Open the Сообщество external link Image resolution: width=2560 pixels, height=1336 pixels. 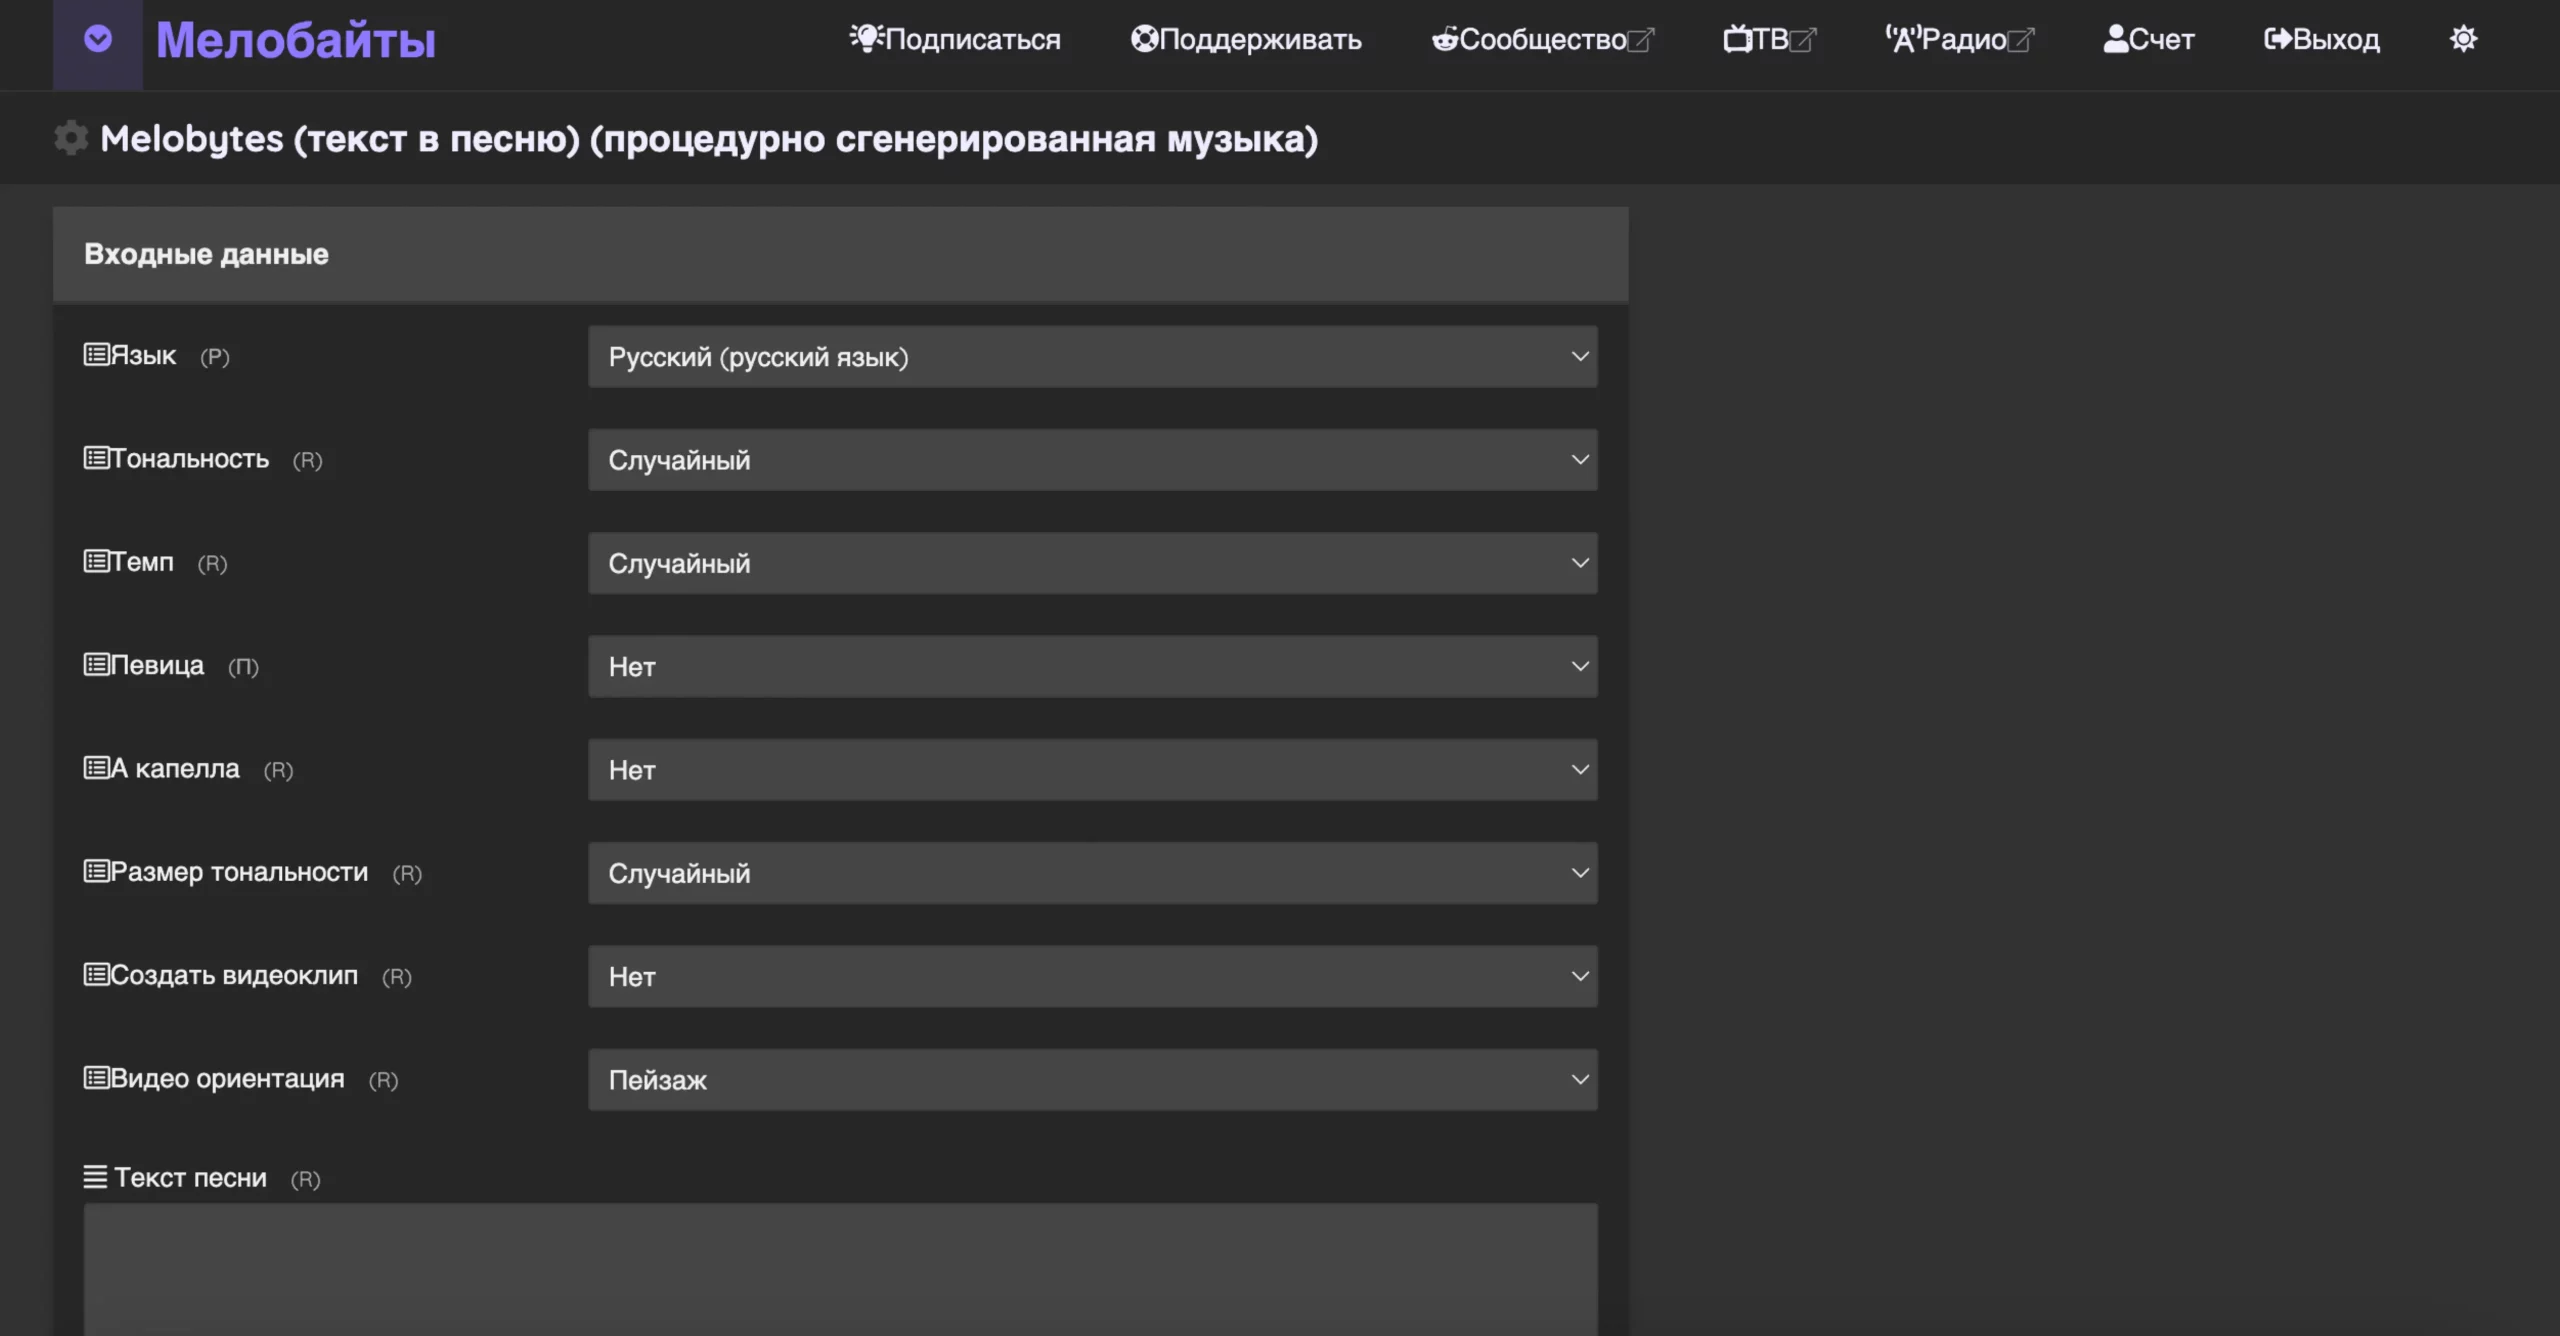[x=1542, y=39]
